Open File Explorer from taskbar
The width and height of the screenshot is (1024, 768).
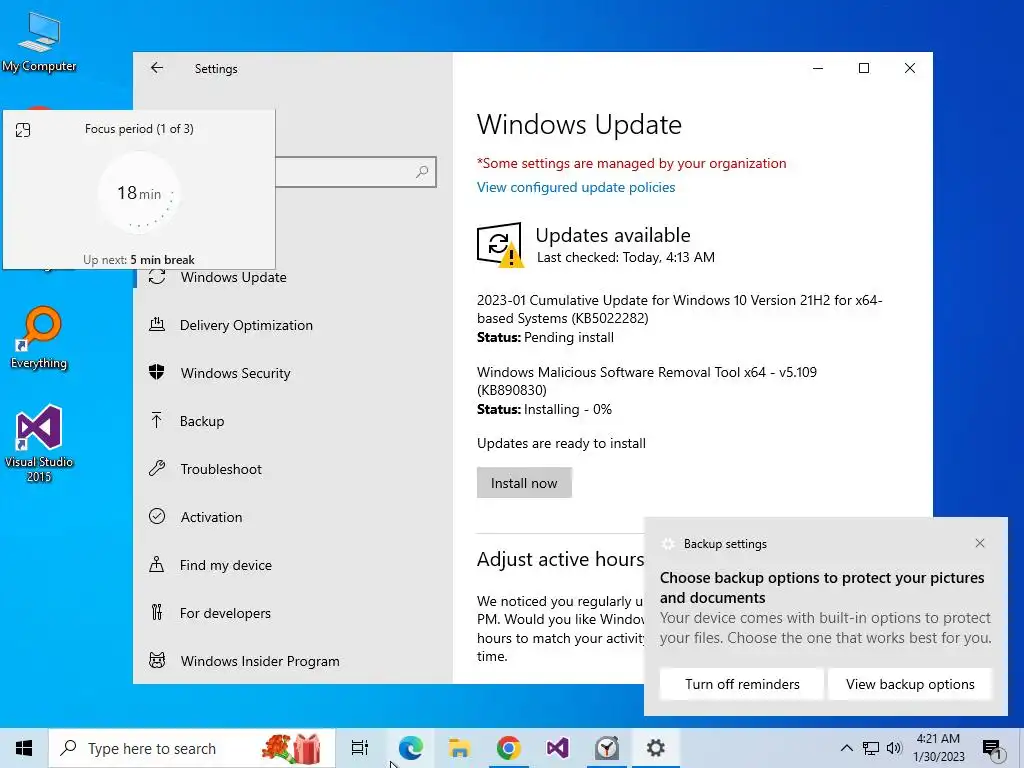459,748
